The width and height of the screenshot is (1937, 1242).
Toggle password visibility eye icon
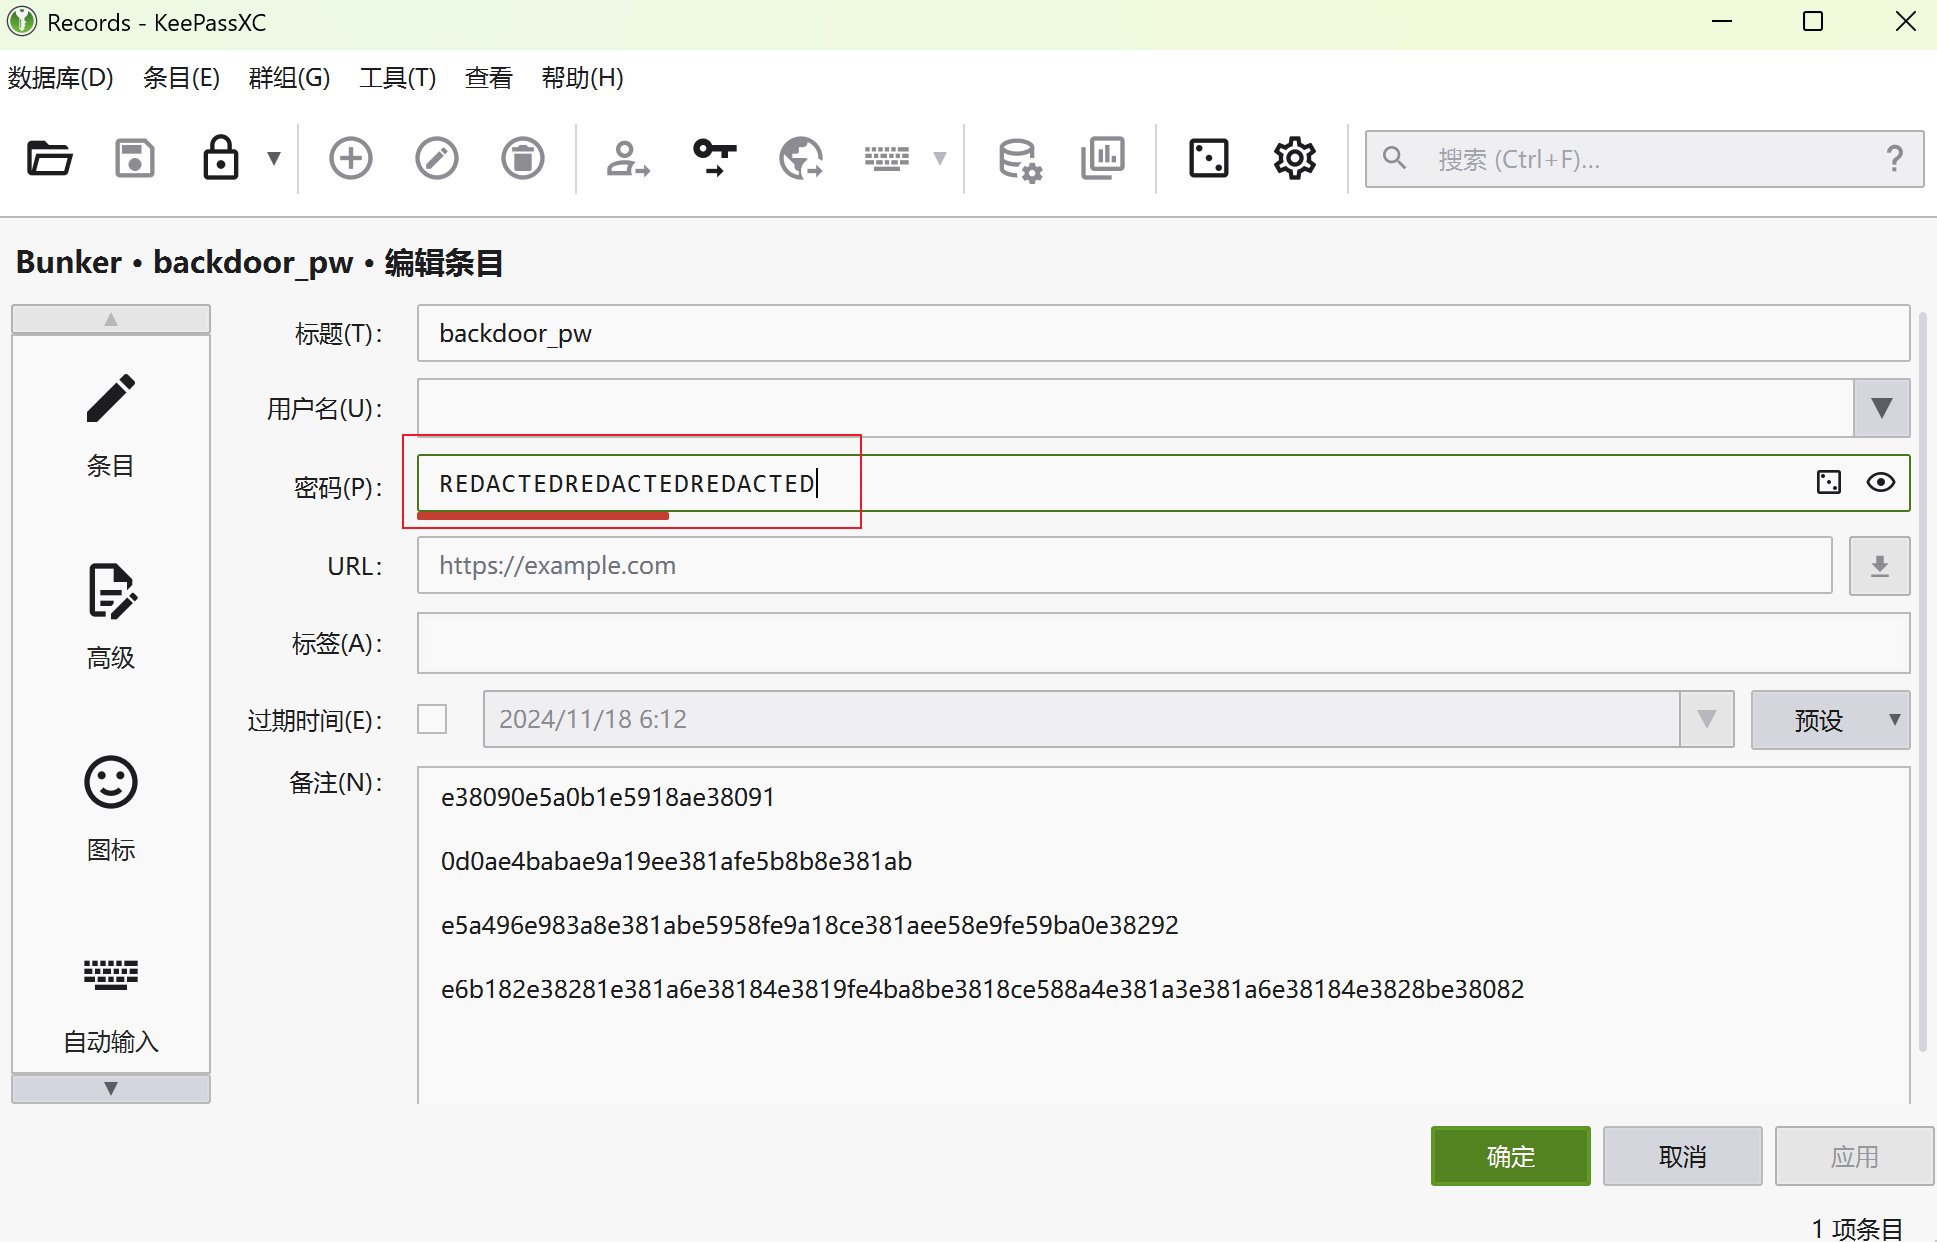[x=1880, y=483]
